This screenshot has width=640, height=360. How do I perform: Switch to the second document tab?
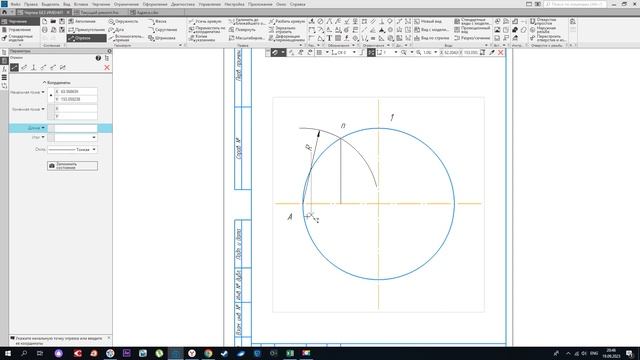pyautogui.click(x=100, y=13)
